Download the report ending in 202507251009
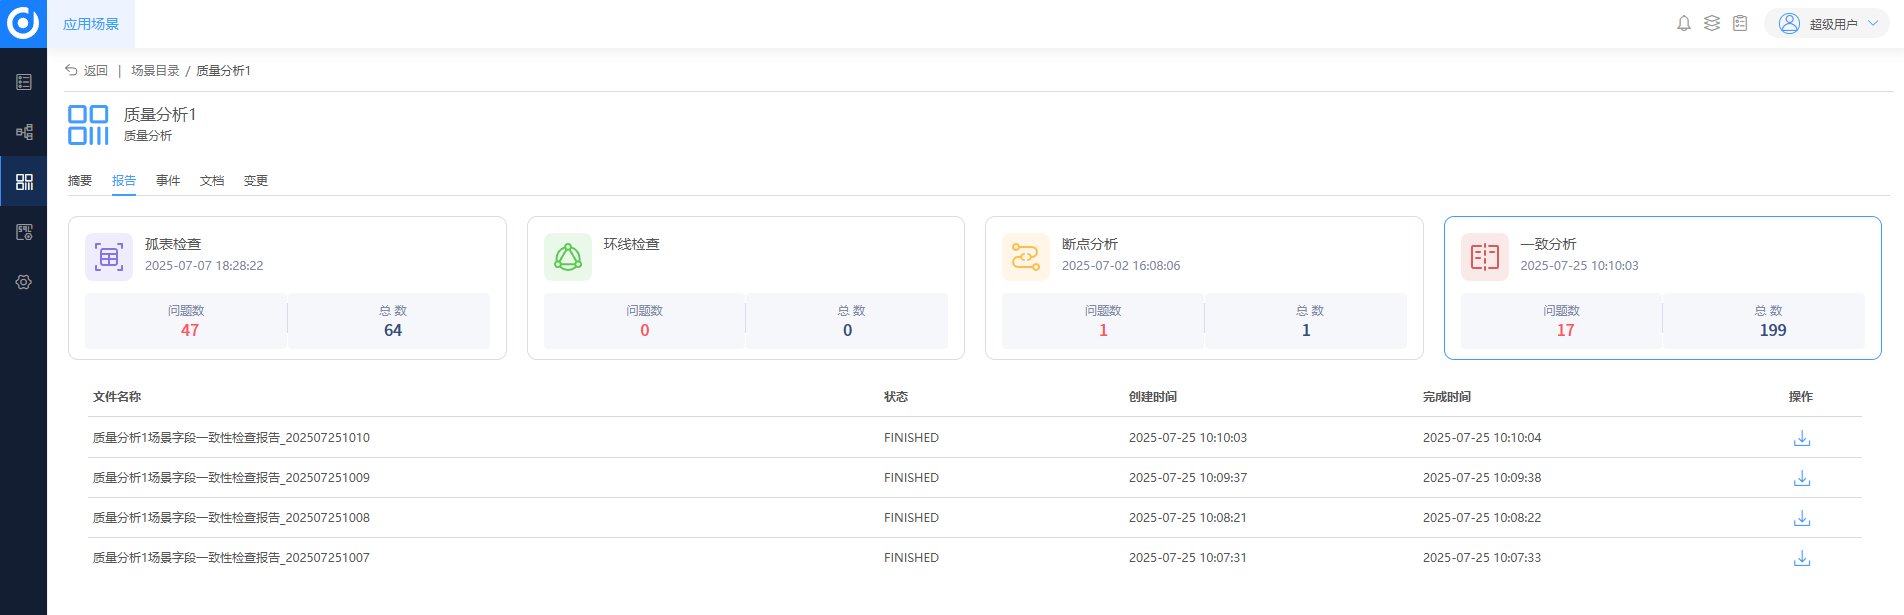 [x=1802, y=478]
